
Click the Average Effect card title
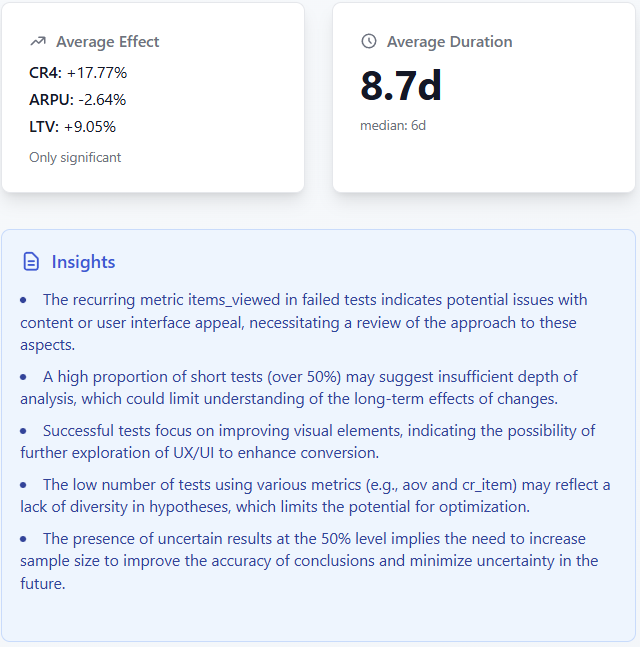[x=107, y=42]
